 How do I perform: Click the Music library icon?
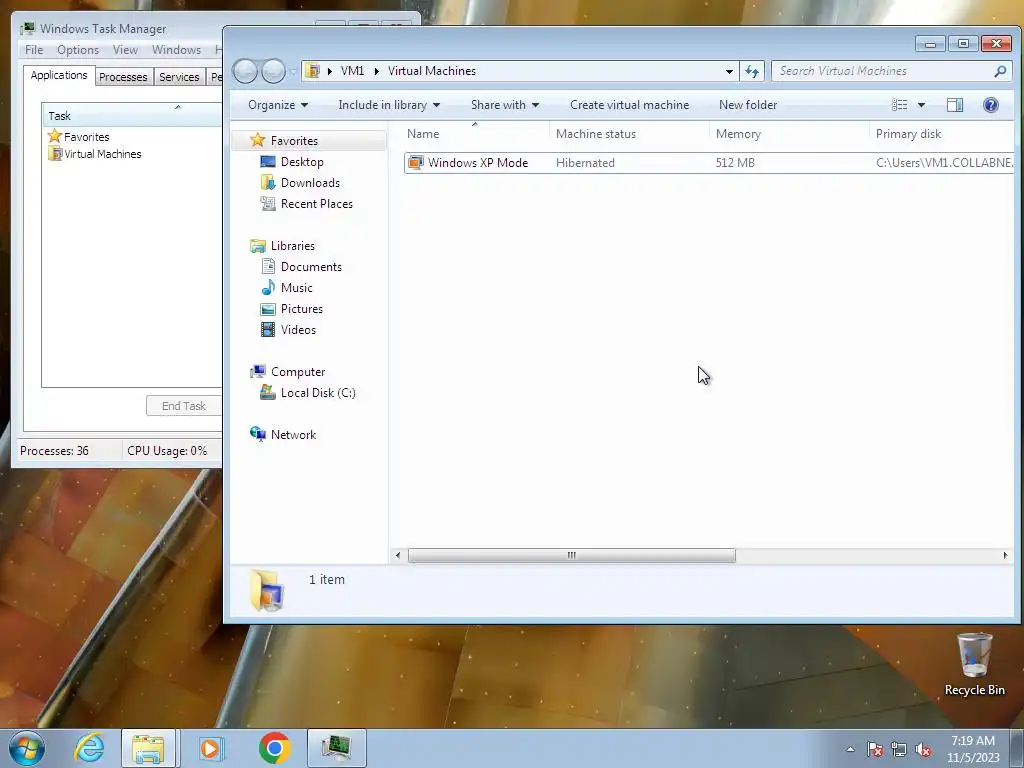click(268, 287)
